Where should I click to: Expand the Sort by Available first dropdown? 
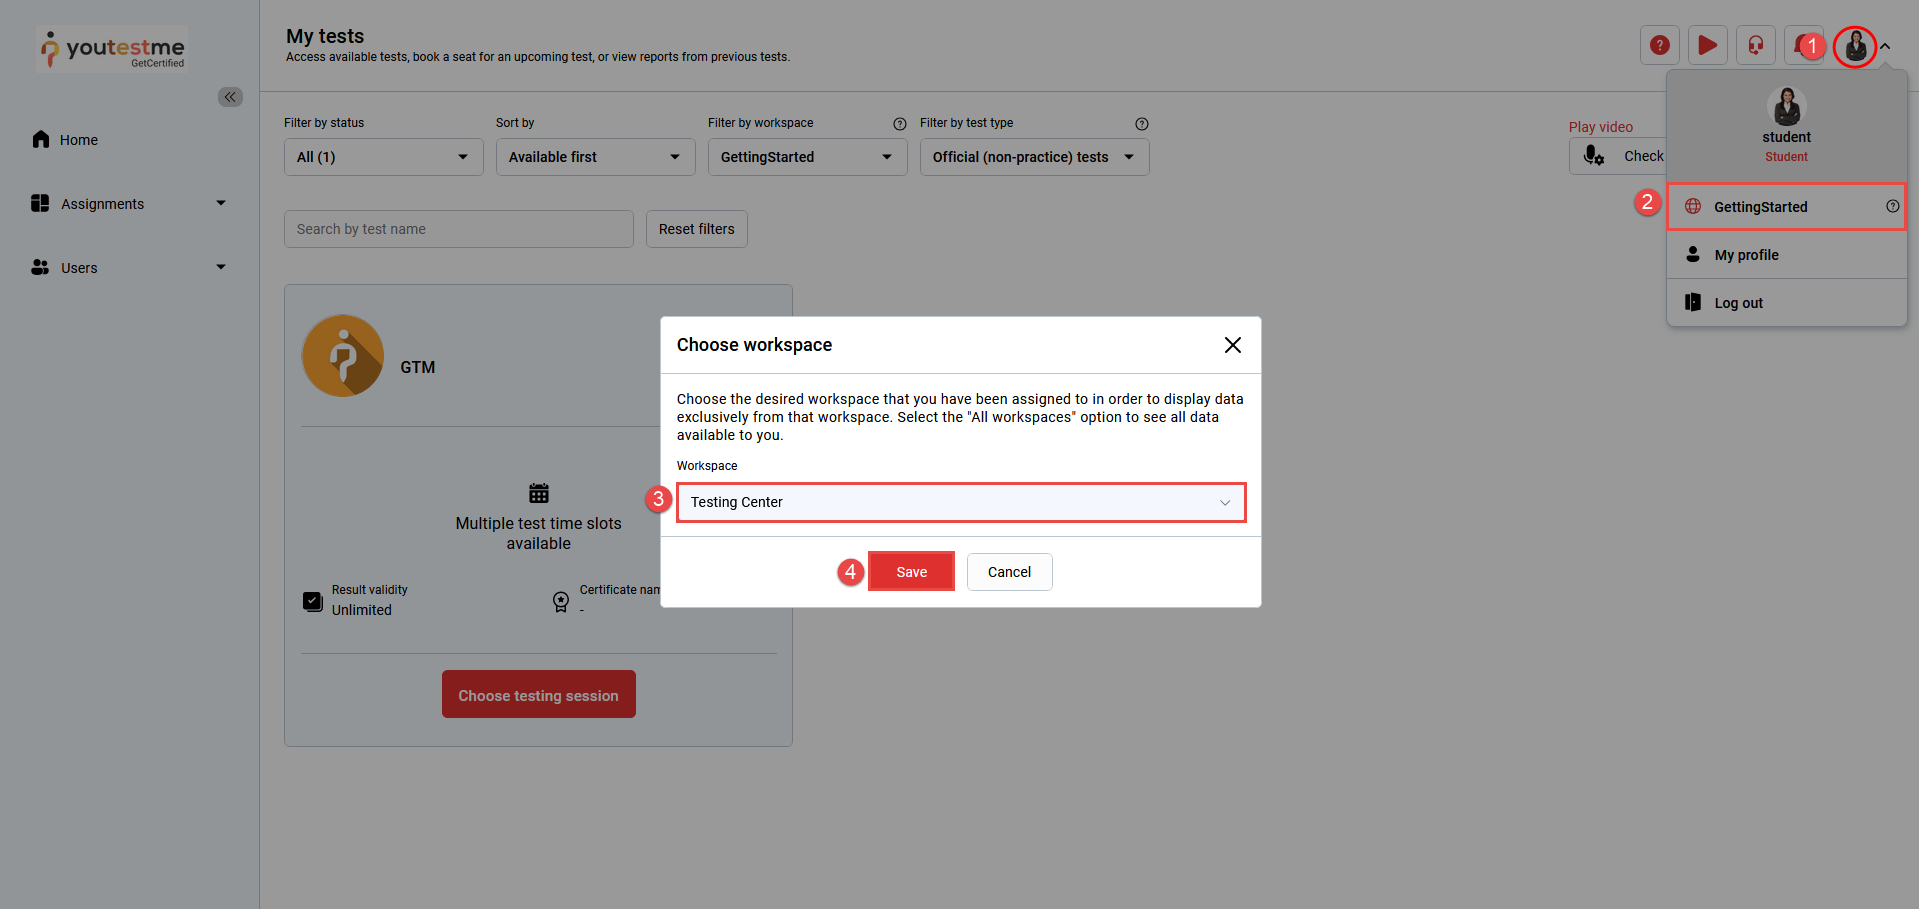pyautogui.click(x=595, y=157)
